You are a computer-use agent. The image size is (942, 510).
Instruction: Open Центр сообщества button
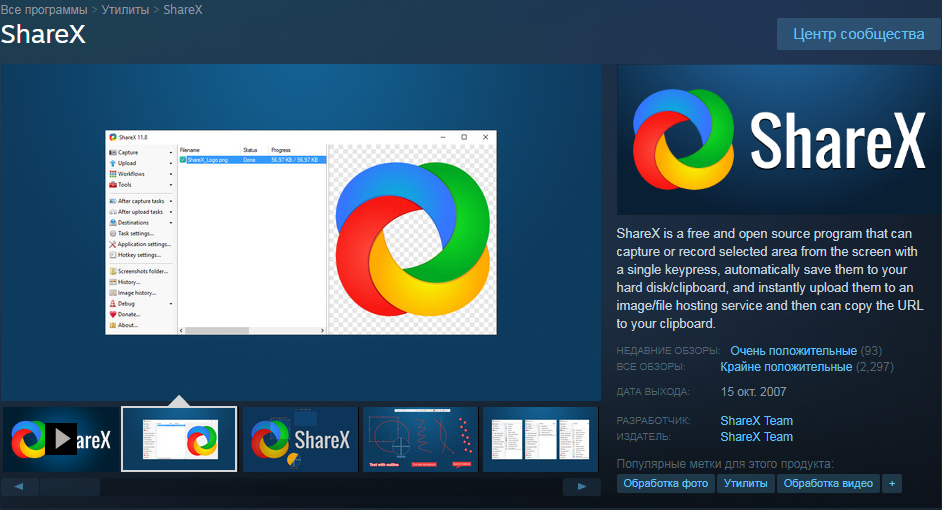pos(858,34)
